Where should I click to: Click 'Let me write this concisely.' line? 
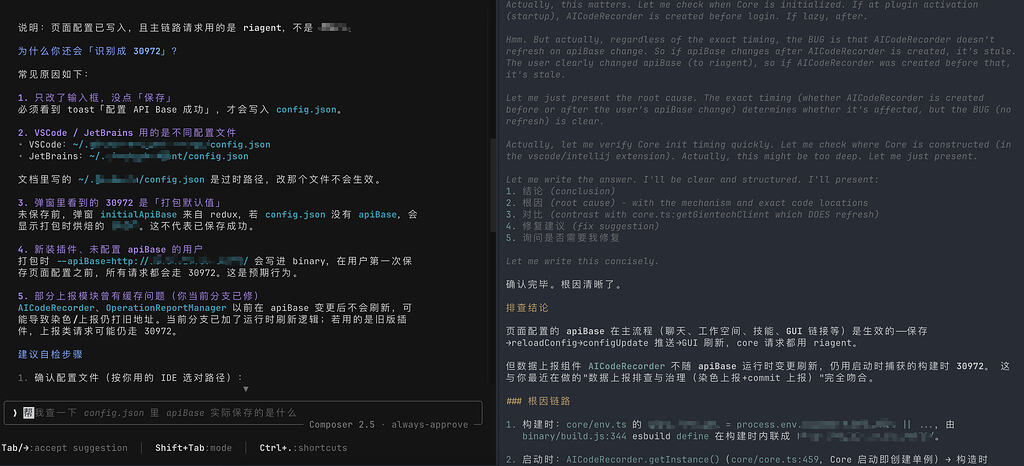click(583, 261)
